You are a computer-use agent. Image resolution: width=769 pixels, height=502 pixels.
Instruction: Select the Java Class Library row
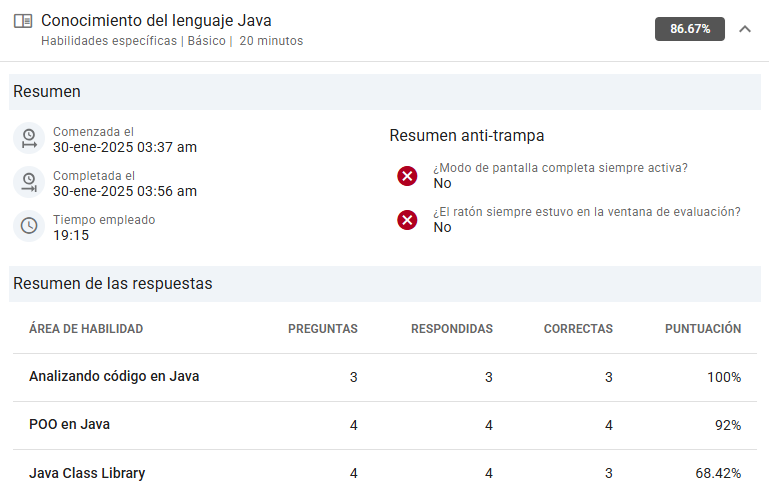[87, 473]
